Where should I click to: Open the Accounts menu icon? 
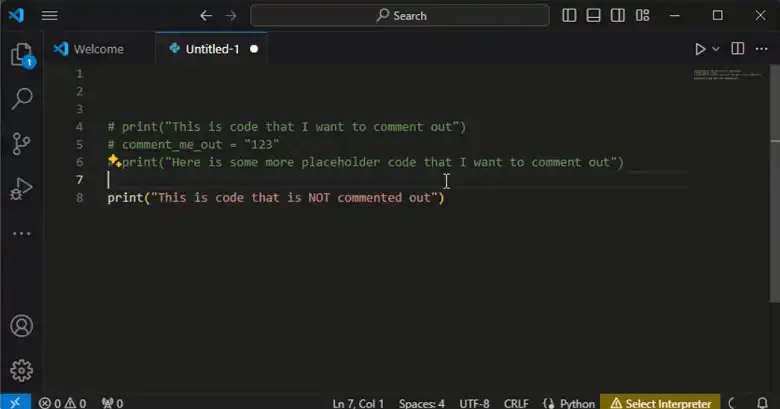[21, 326]
